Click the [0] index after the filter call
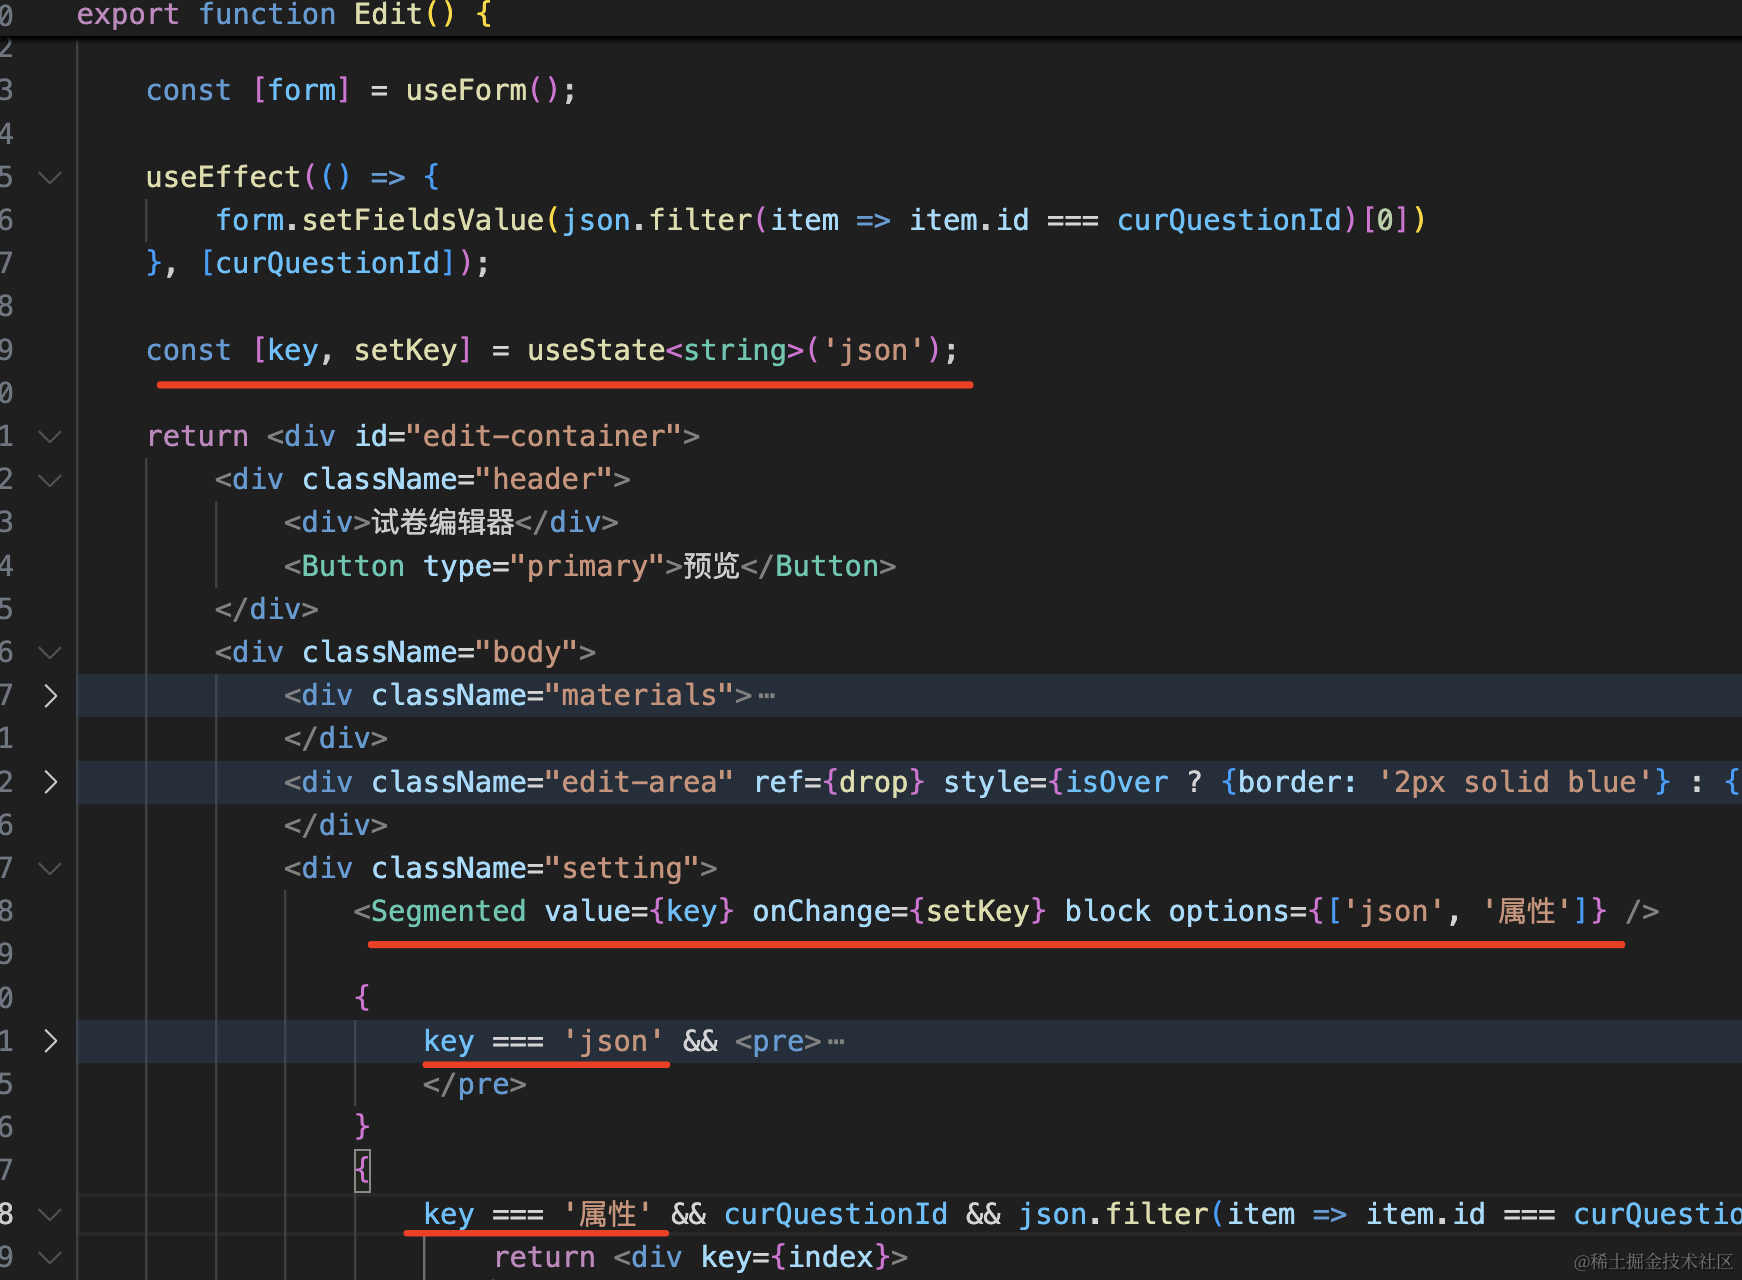1742x1280 pixels. [x=1385, y=220]
